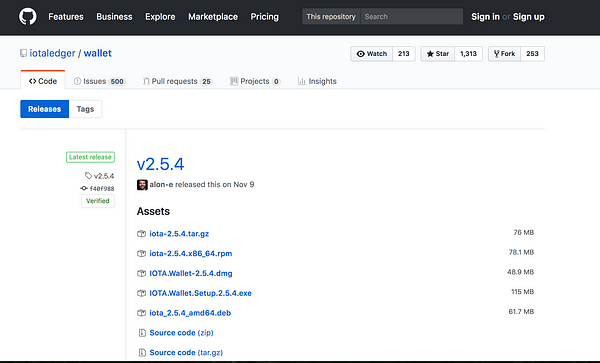600x363 pixels.
Task: Download Source code (zip)
Action: pos(181,333)
